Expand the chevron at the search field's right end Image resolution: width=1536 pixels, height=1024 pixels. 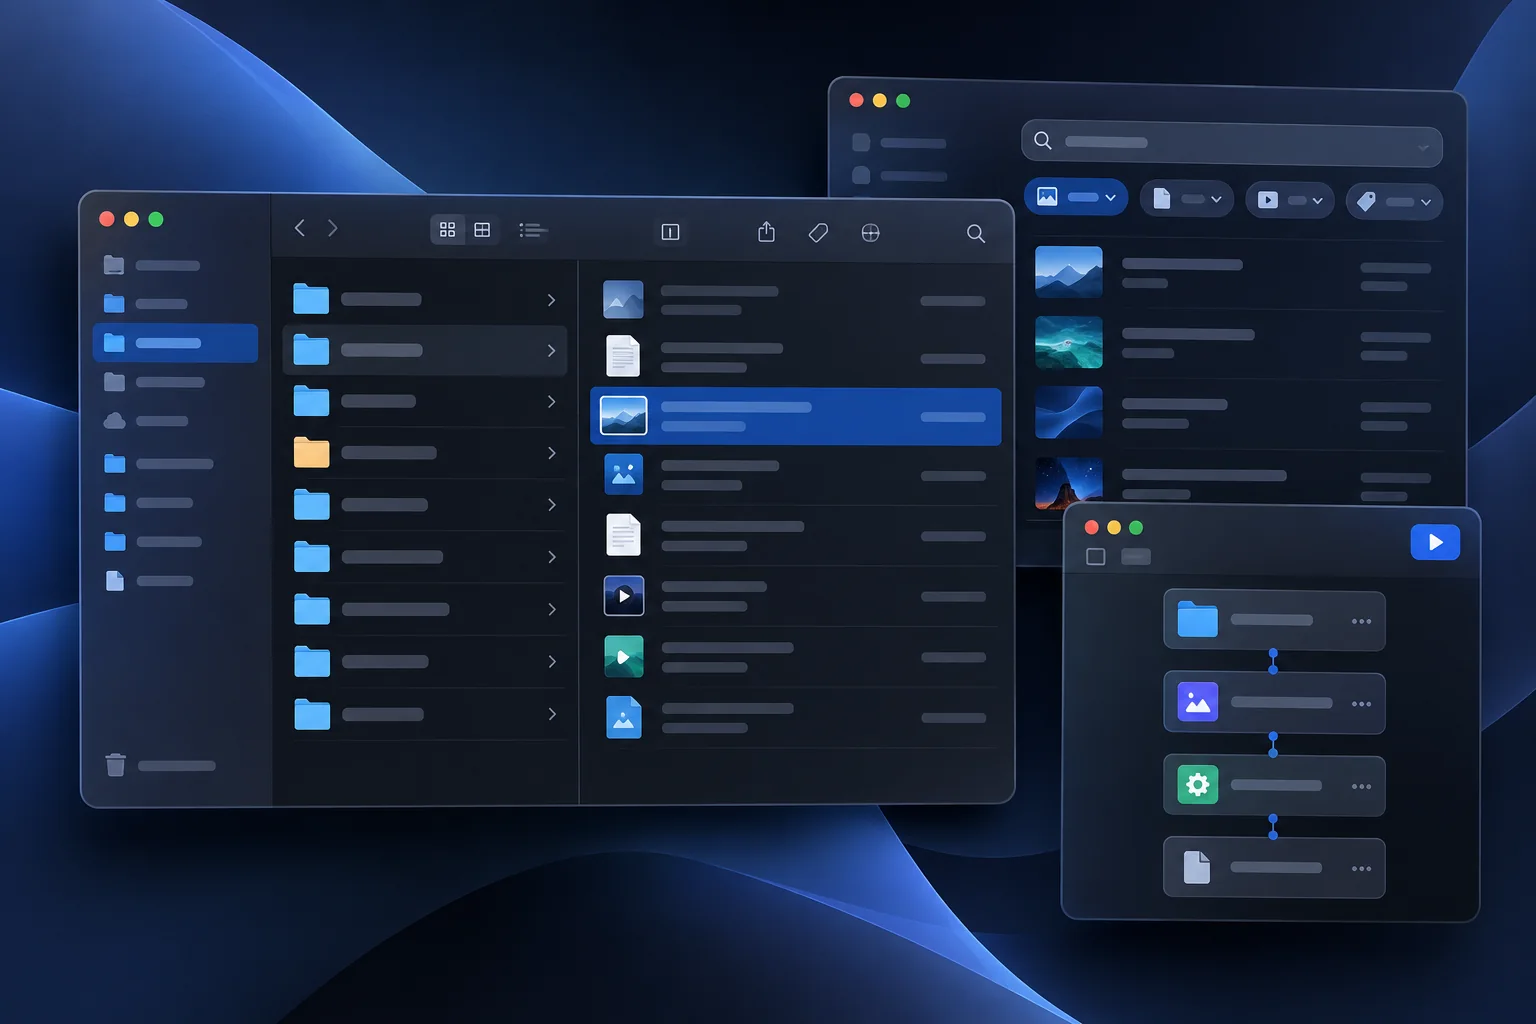[x=1424, y=148]
